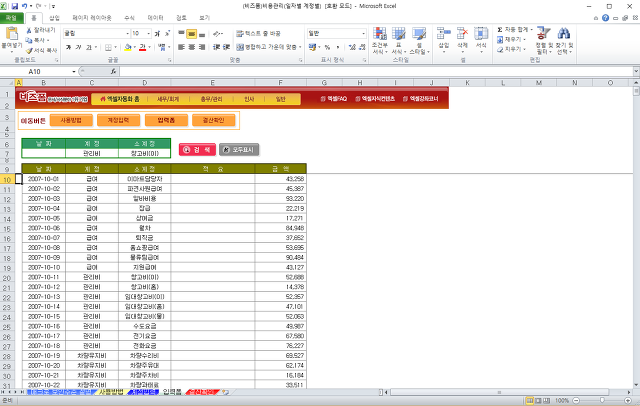
Task: Click the cell Format (서식) icon
Action: [x=481, y=33]
